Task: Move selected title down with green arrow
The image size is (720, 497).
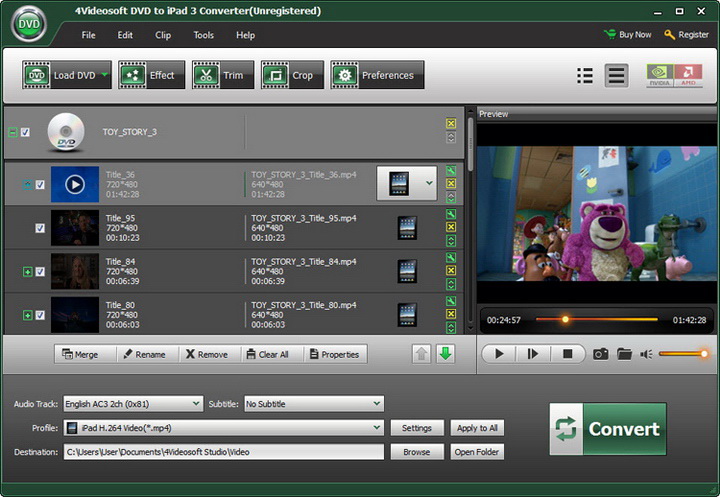Action: pos(445,354)
